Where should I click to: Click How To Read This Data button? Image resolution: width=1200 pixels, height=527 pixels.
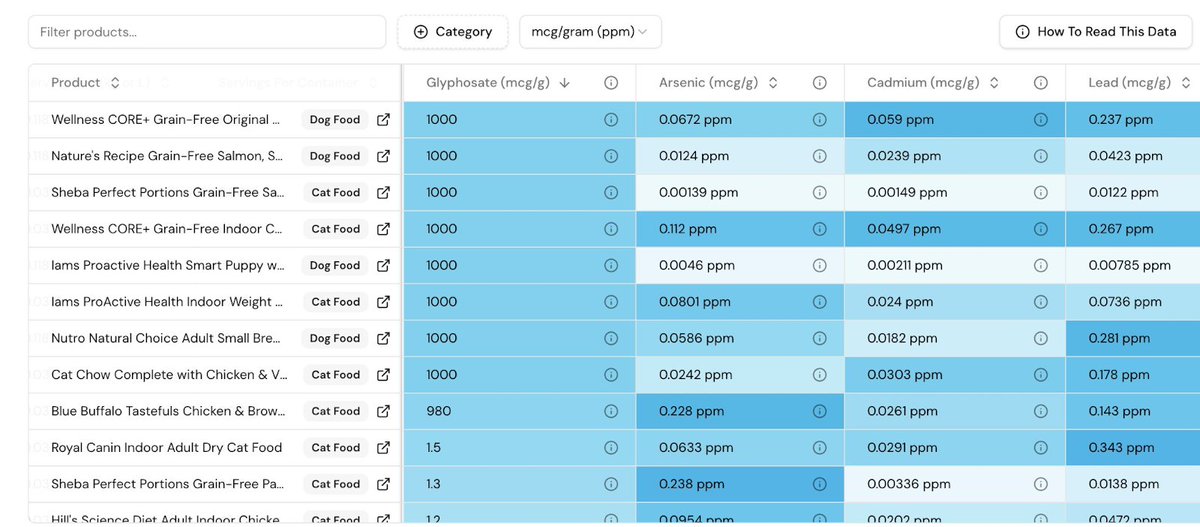(1096, 32)
